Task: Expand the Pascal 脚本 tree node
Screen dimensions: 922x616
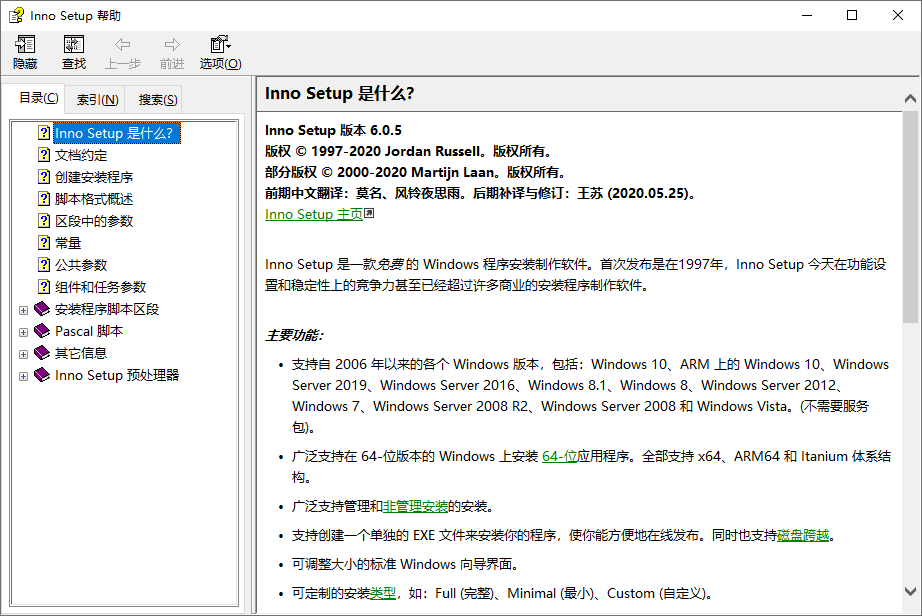Action: [x=23, y=331]
